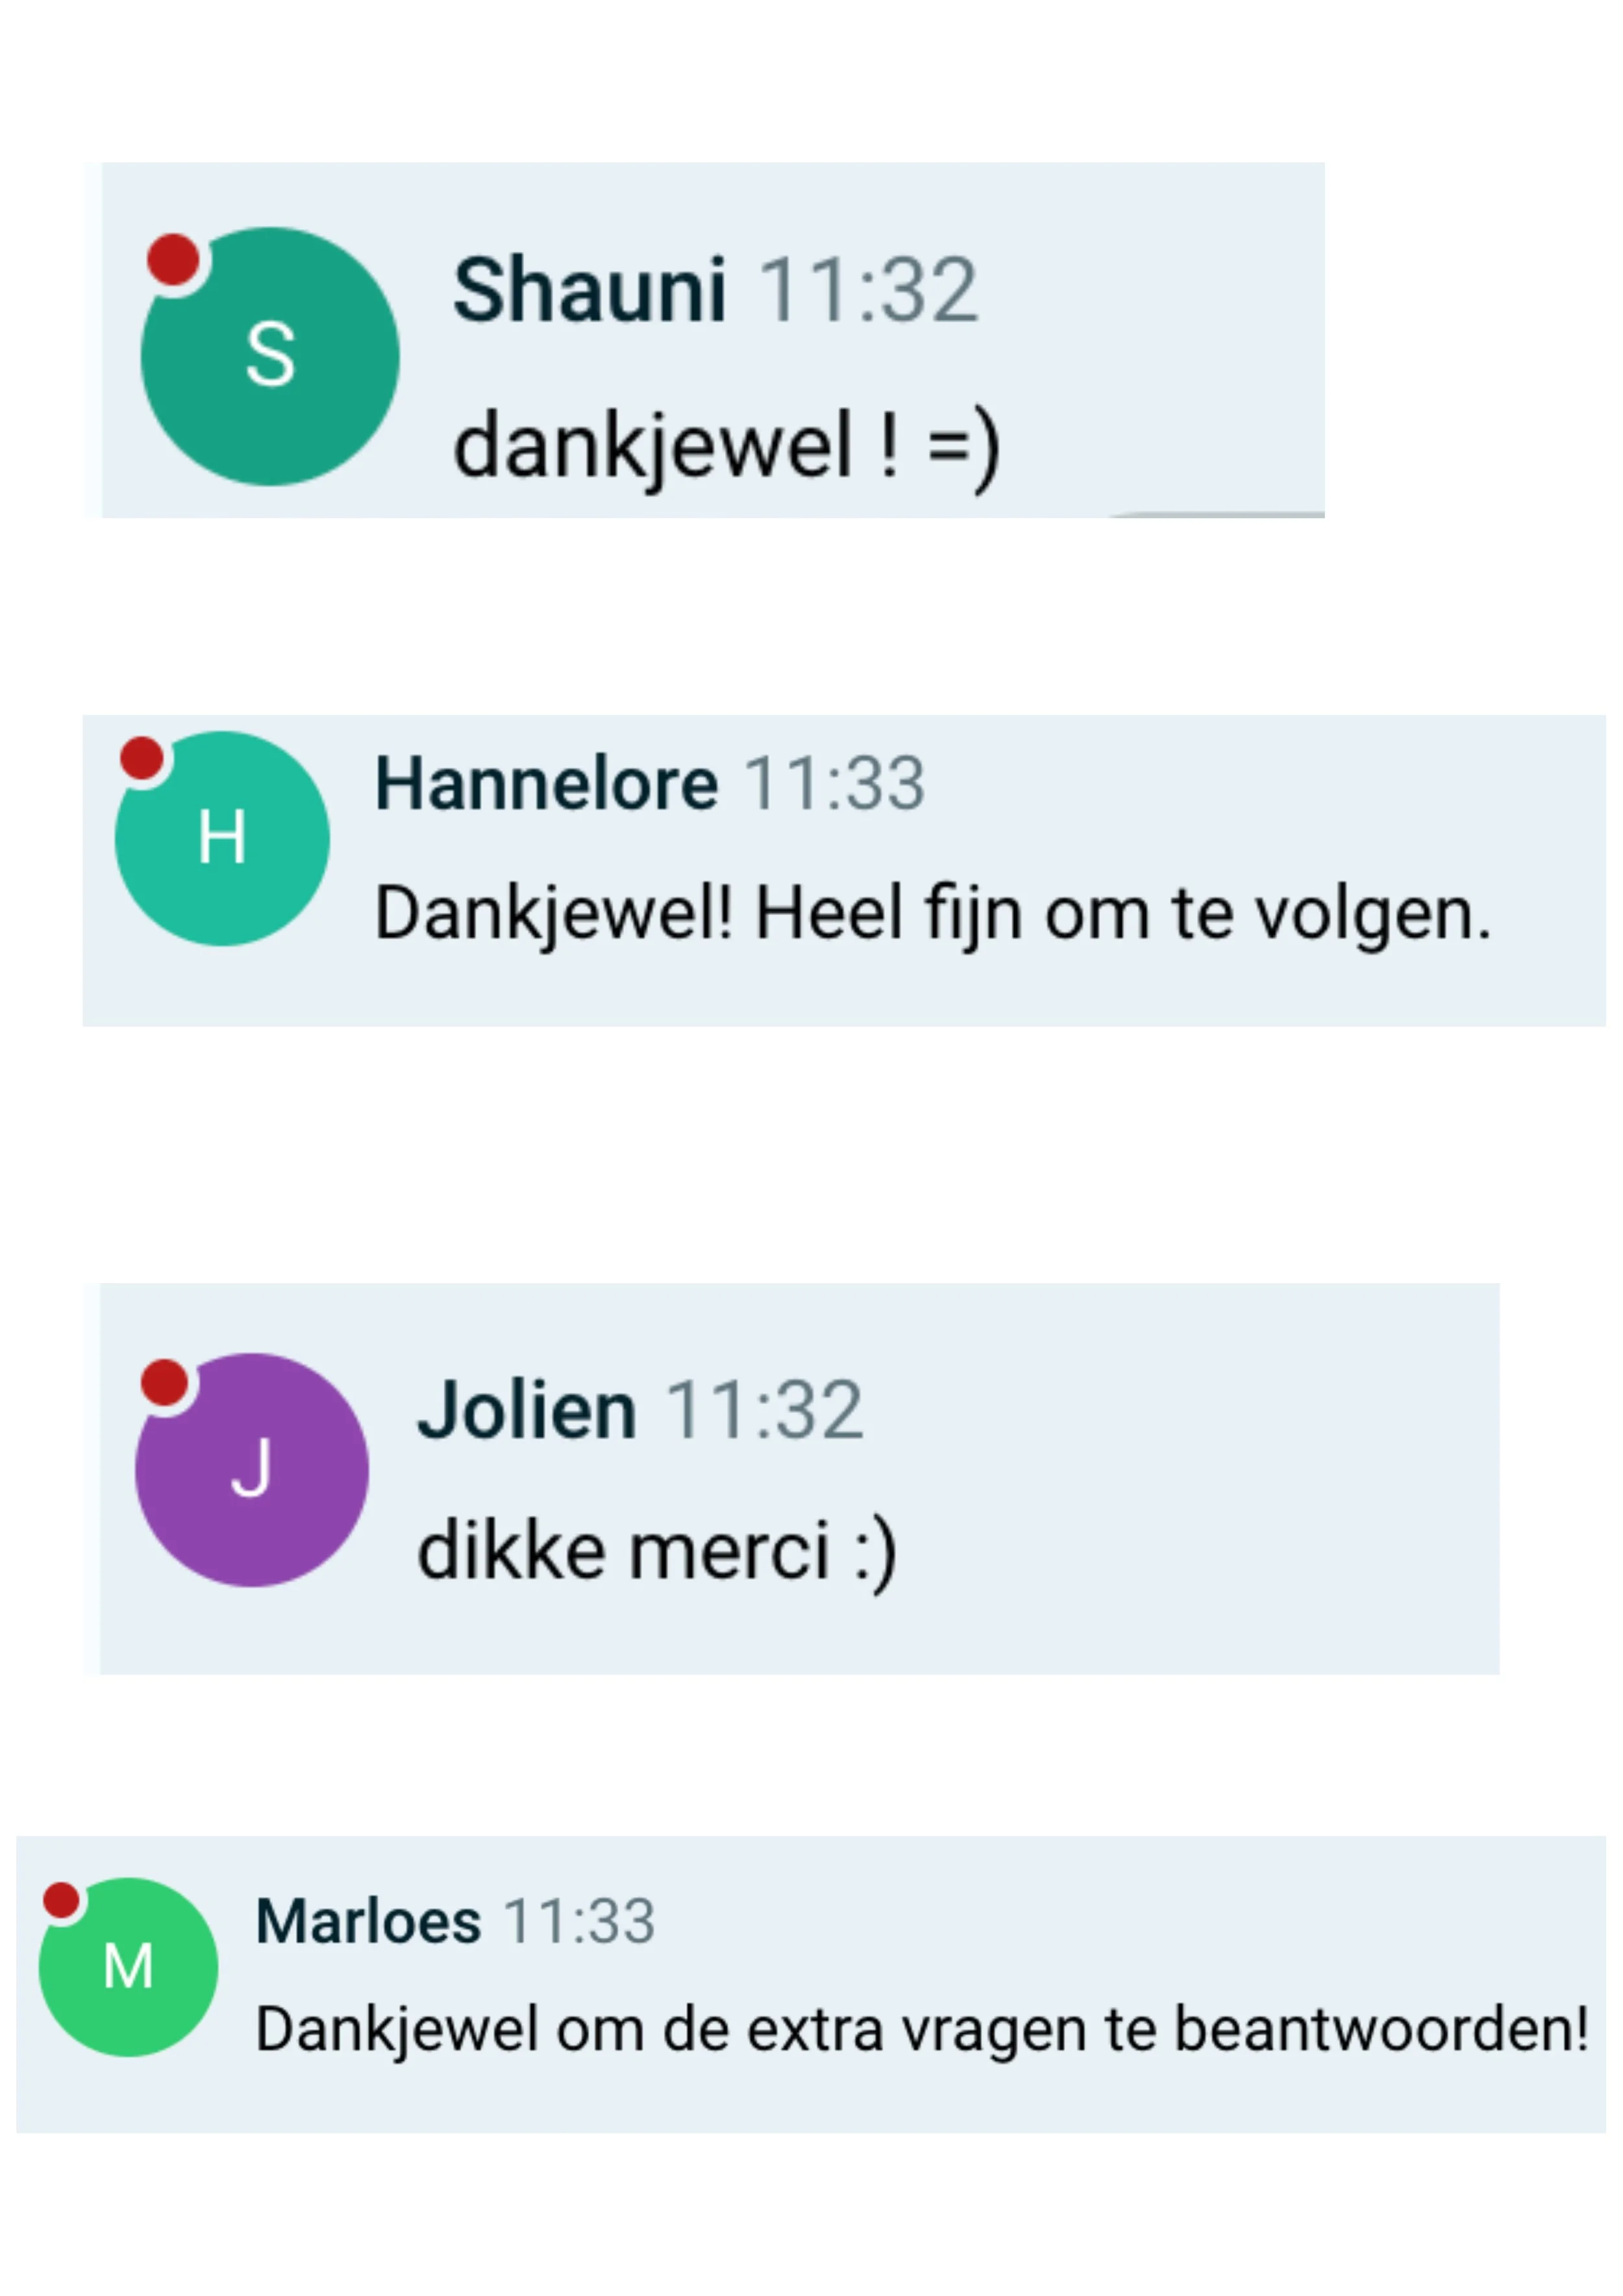The width and height of the screenshot is (1623, 2296).
Task: Select the "dankjewel ! =)" message text
Action: click(x=726, y=446)
